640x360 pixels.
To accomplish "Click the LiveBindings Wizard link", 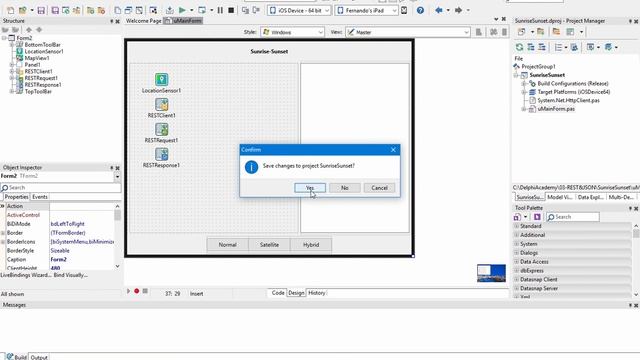I will [26, 275].
